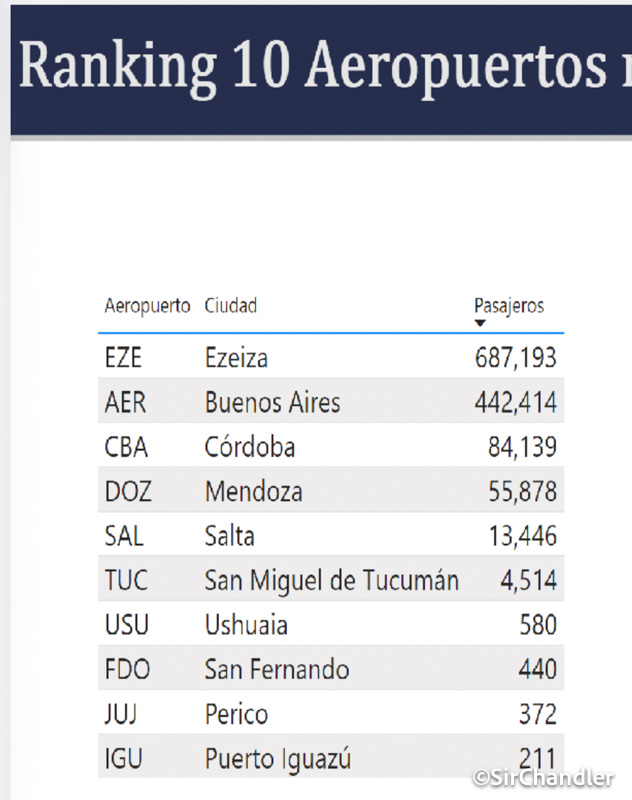Screen dimensions: 632x800
Task: Select the 84,139 passengers cell
Action: [522, 447]
